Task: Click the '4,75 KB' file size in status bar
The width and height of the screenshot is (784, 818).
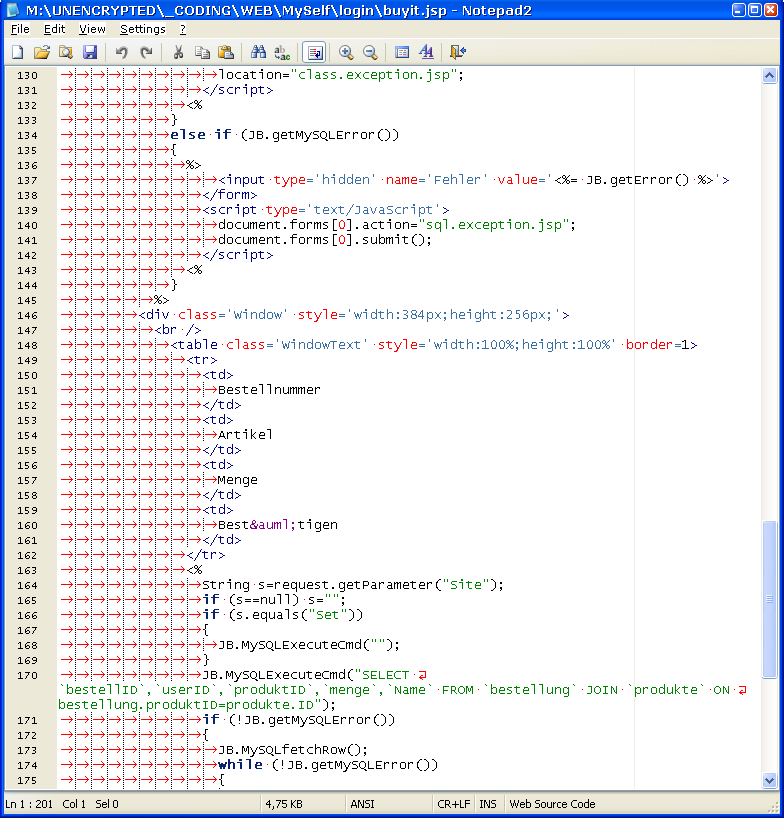Action: [284, 804]
